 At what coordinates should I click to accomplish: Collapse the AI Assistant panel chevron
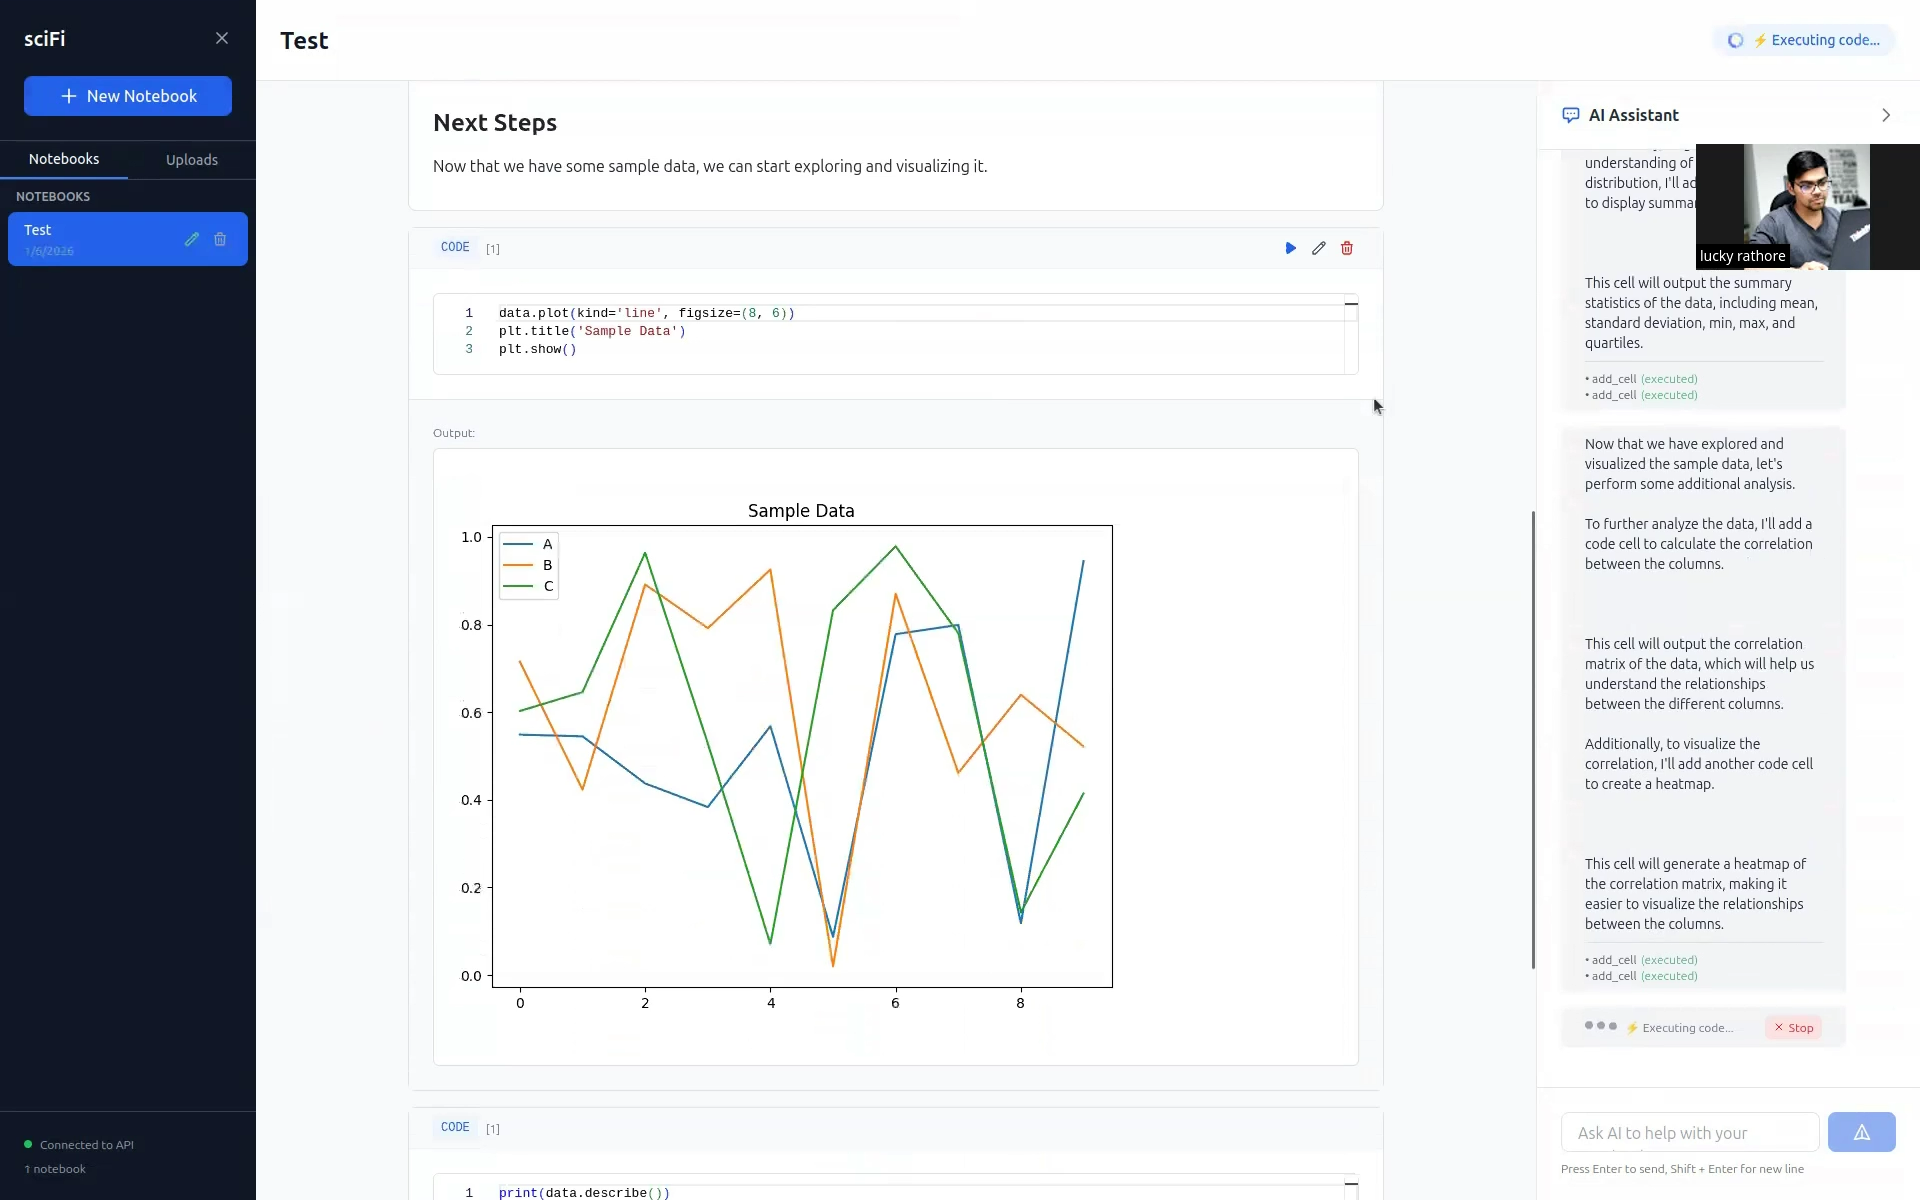coord(1887,115)
